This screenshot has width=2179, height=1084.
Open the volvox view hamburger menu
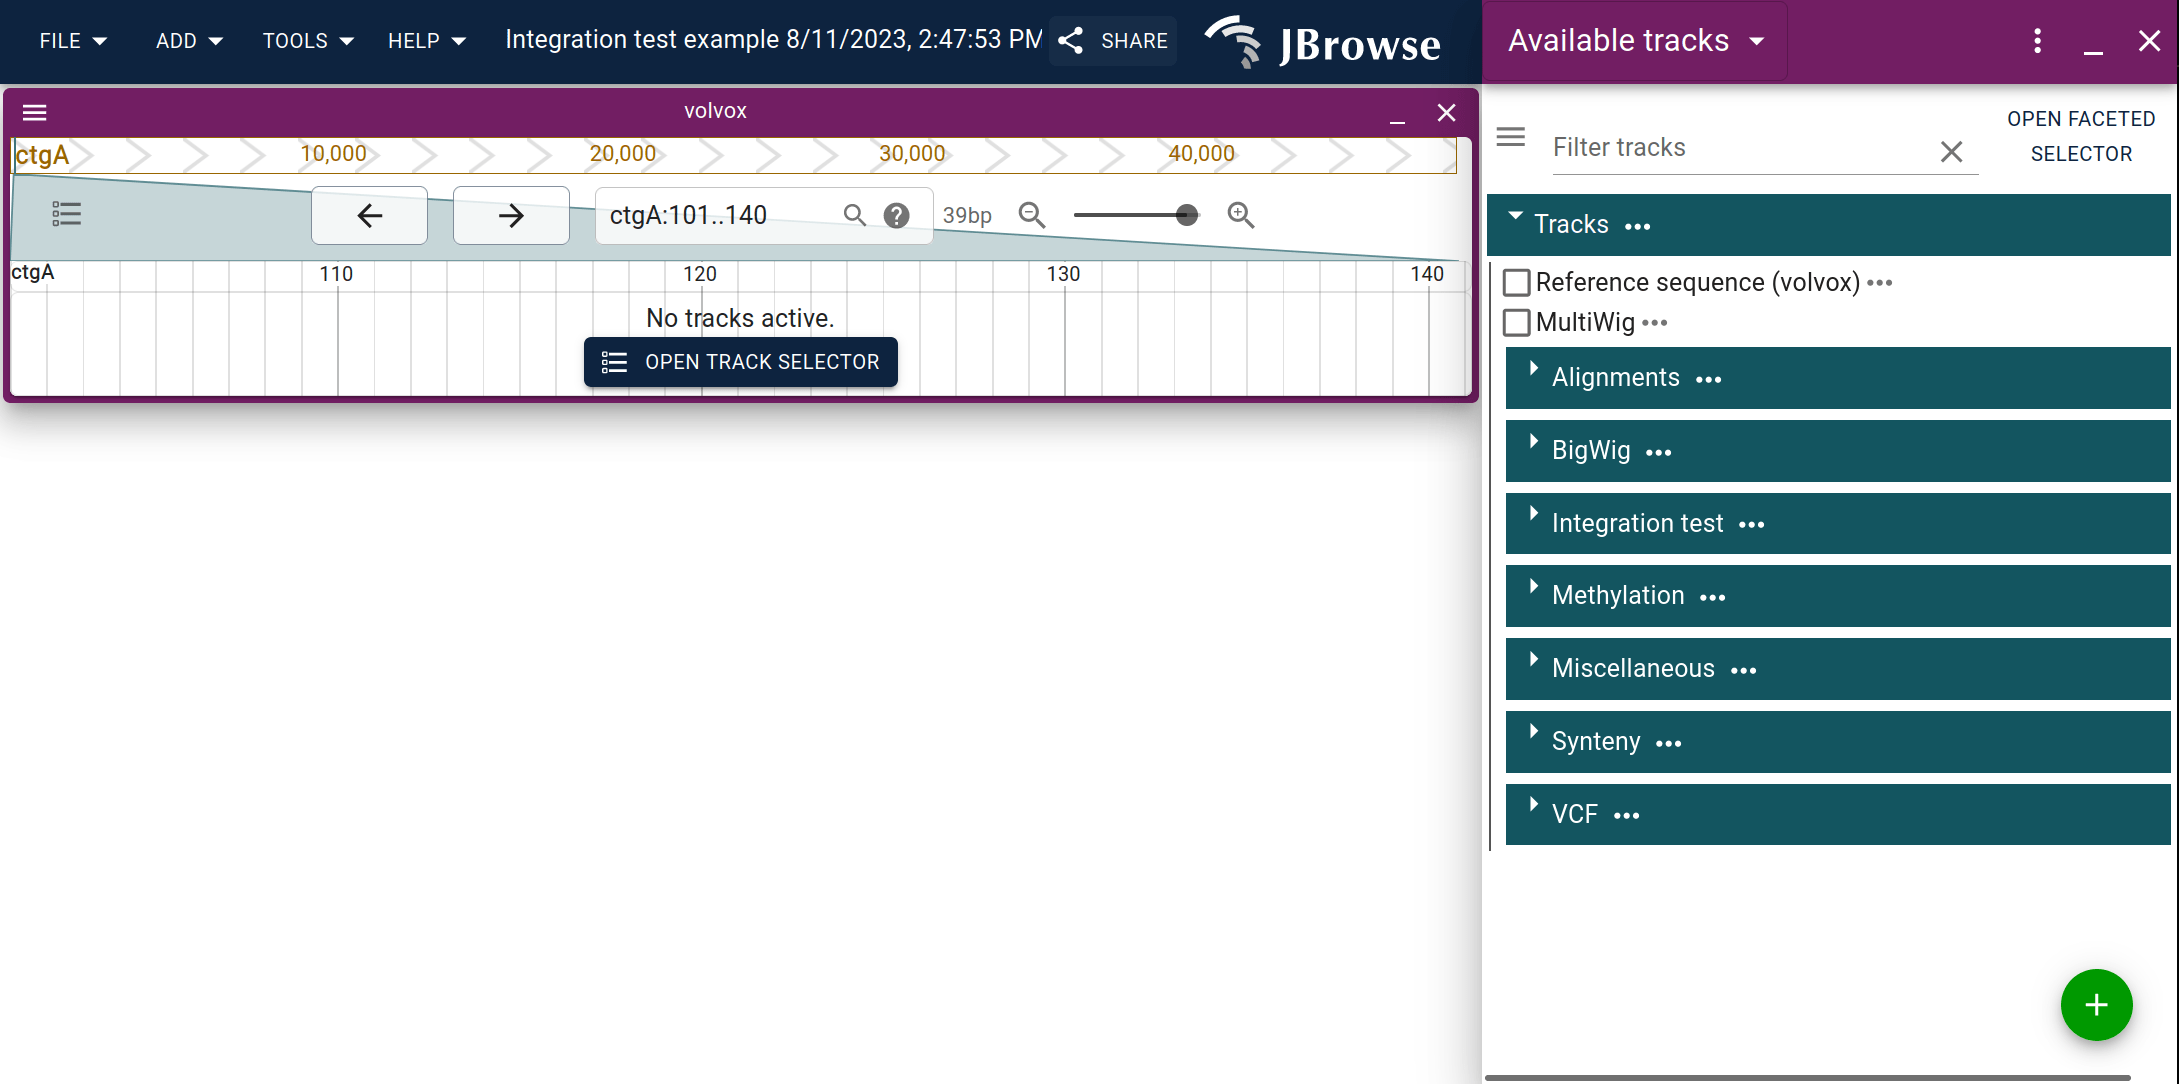[35, 112]
